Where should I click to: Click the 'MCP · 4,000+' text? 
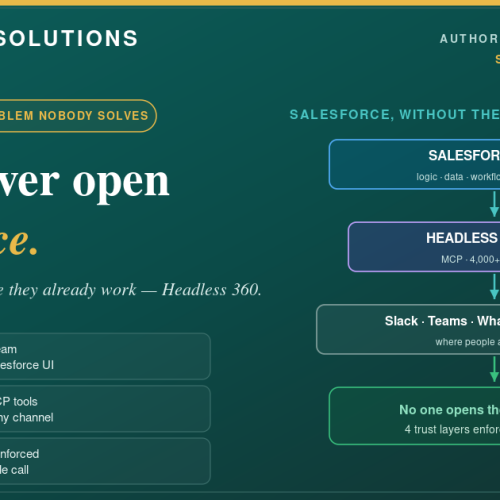470,259
